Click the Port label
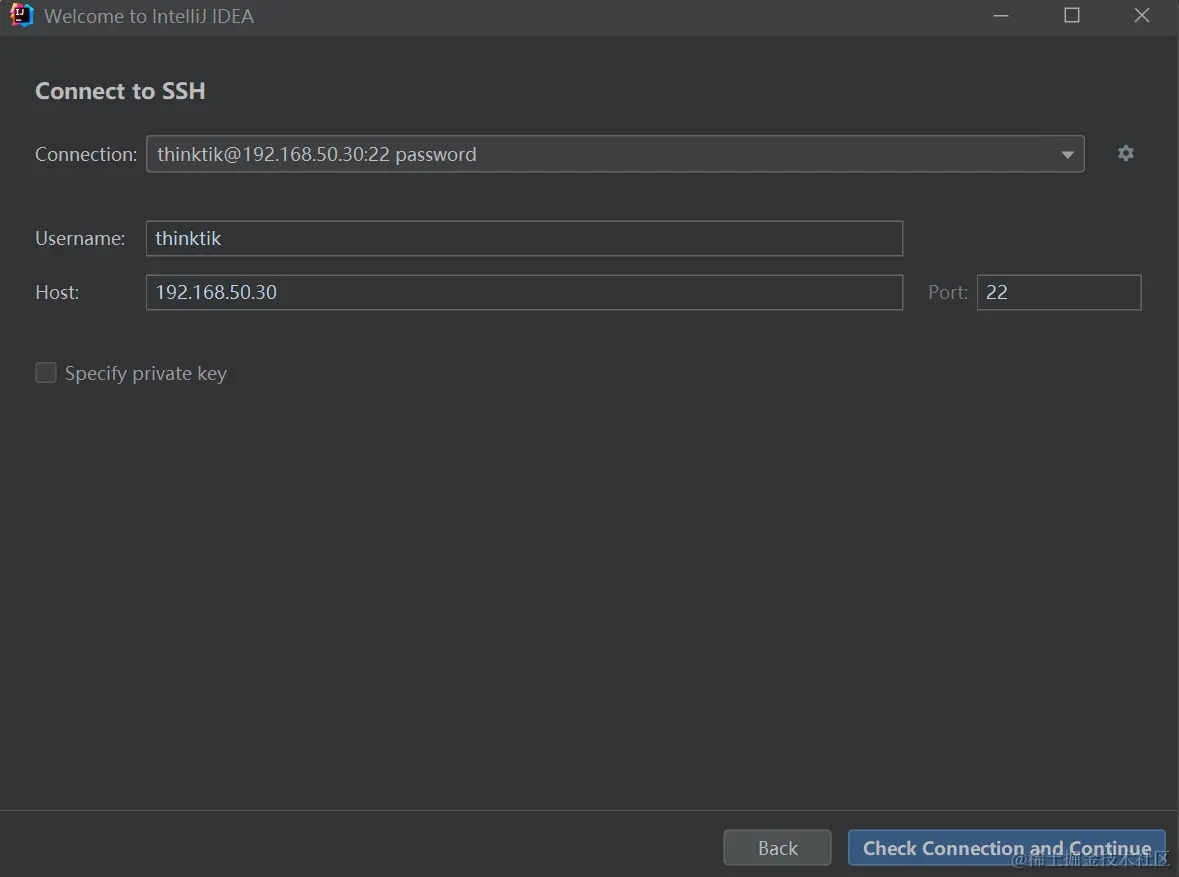The height and width of the screenshot is (877, 1179). (947, 292)
